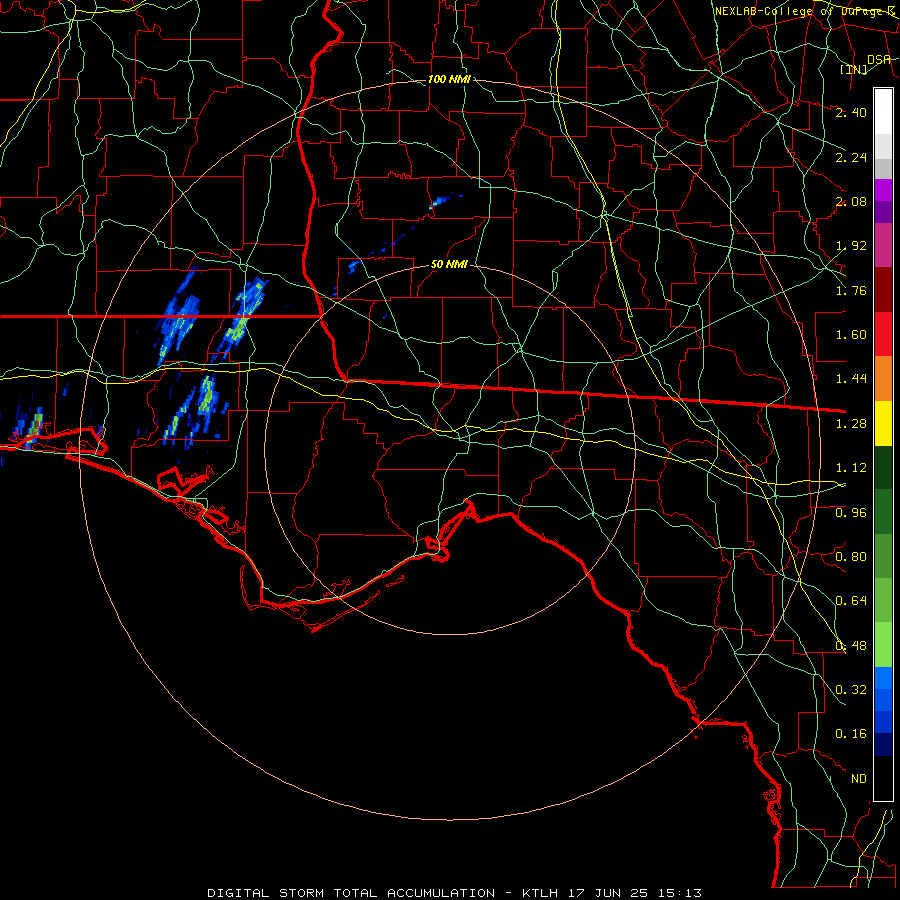Select the bright magenta legend swatch near 2.08

pyautogui.click(x=883, y=190)
